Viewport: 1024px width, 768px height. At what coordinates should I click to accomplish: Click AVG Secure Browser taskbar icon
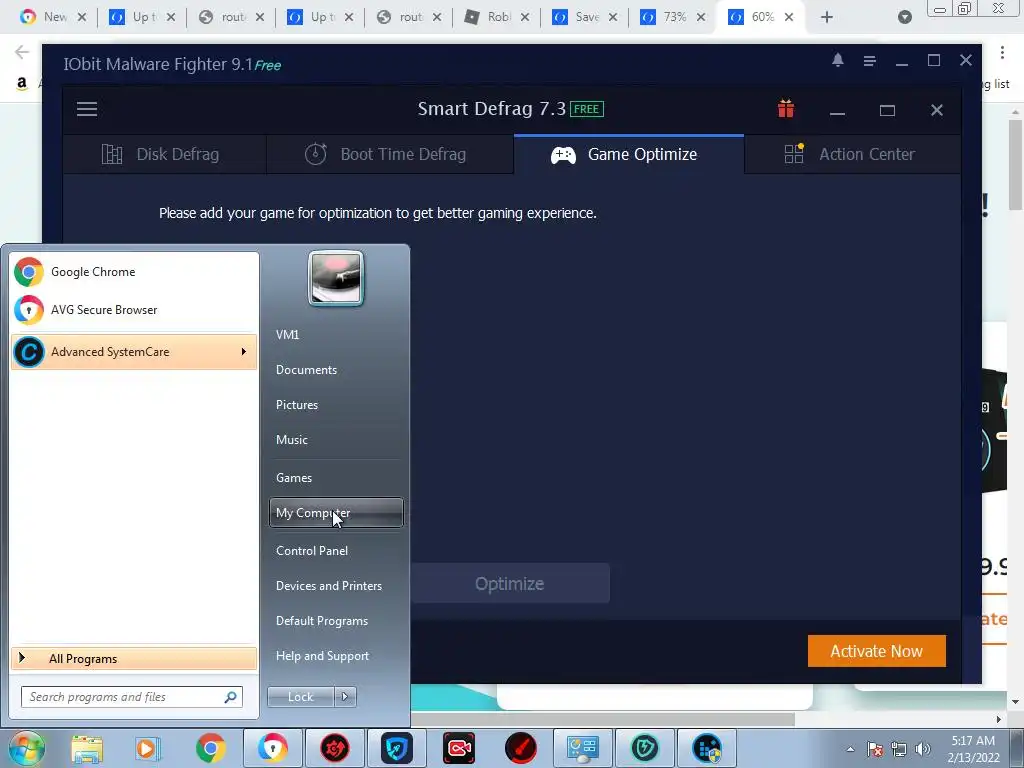tap(272, 748)
